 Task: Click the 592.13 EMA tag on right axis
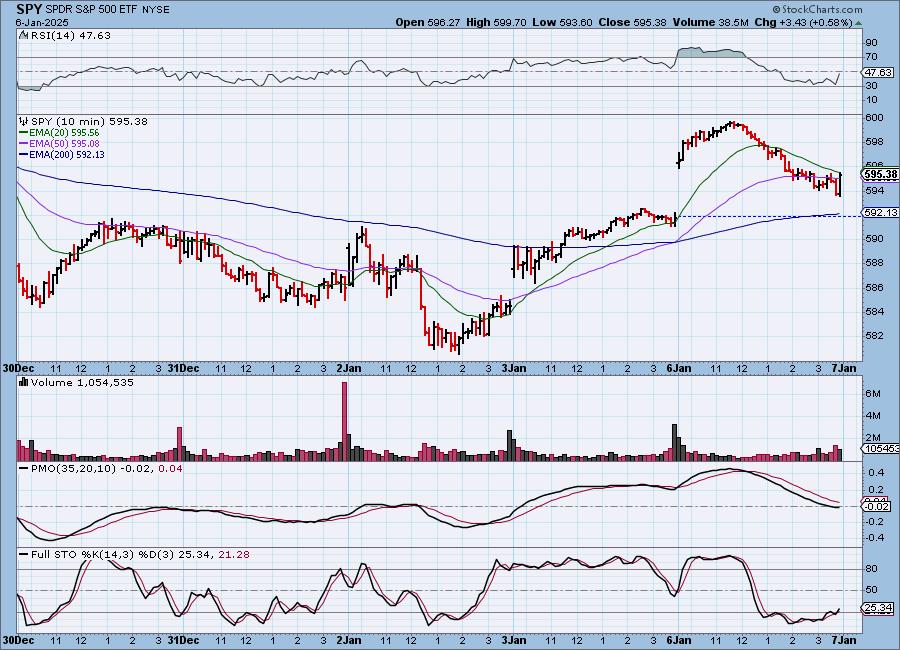tap(880, 212)
